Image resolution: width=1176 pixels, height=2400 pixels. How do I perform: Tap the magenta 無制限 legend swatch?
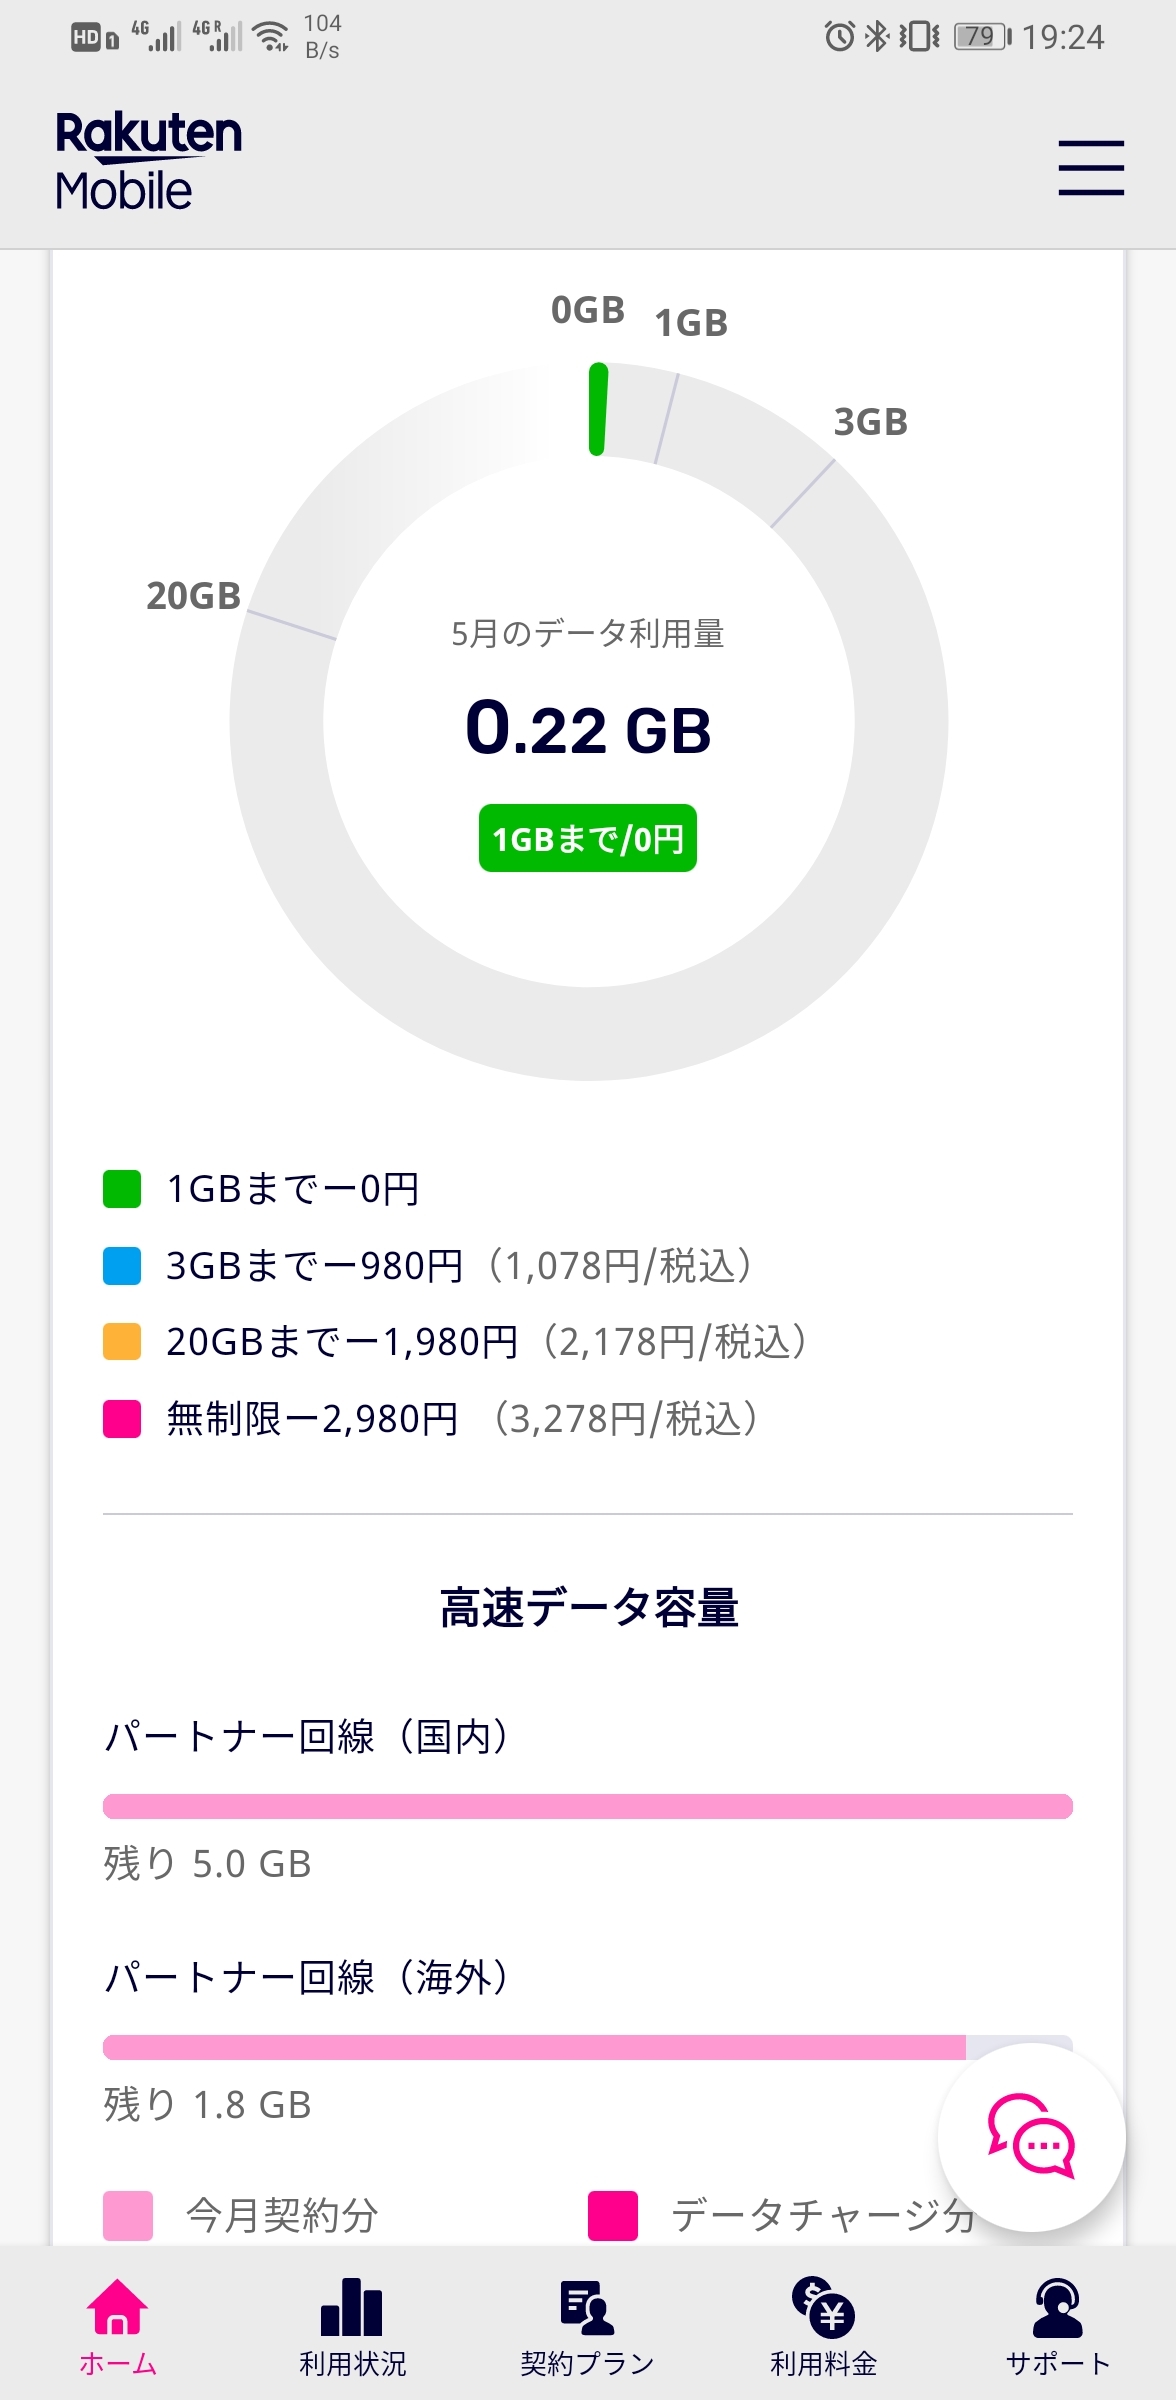[x=122, y=1418]
